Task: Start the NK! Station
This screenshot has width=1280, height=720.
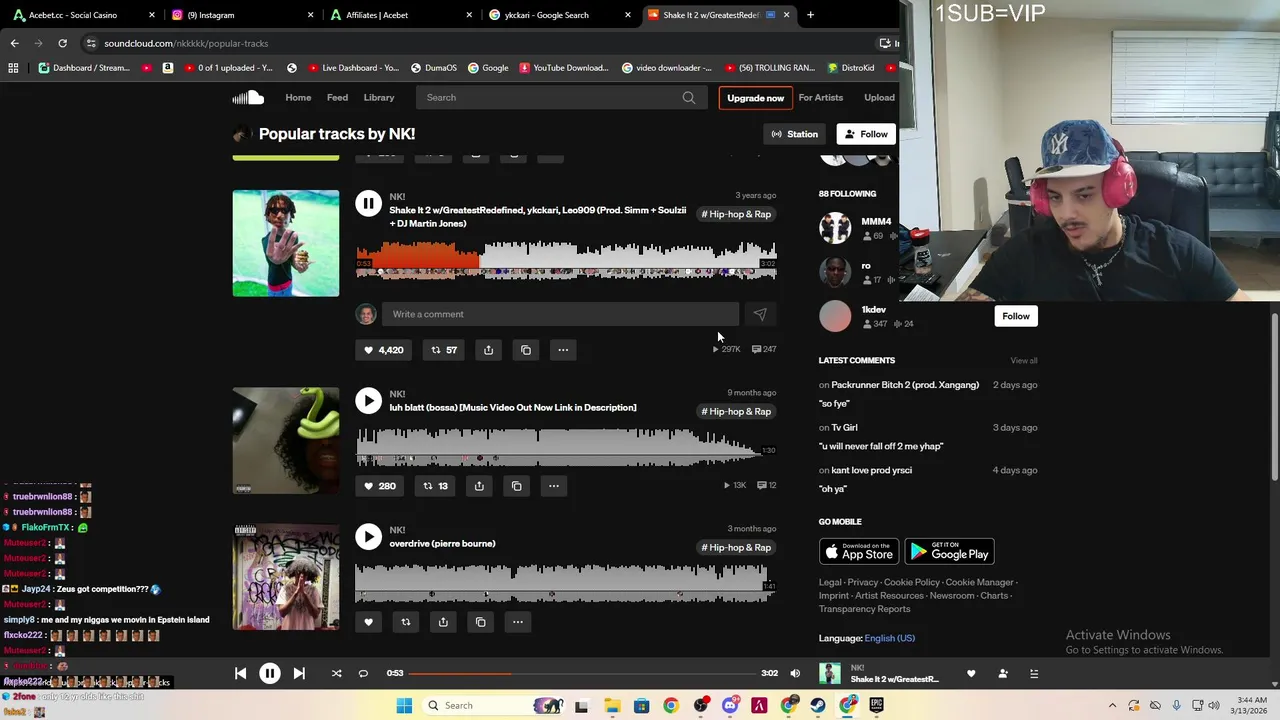Action: point(795,134)
